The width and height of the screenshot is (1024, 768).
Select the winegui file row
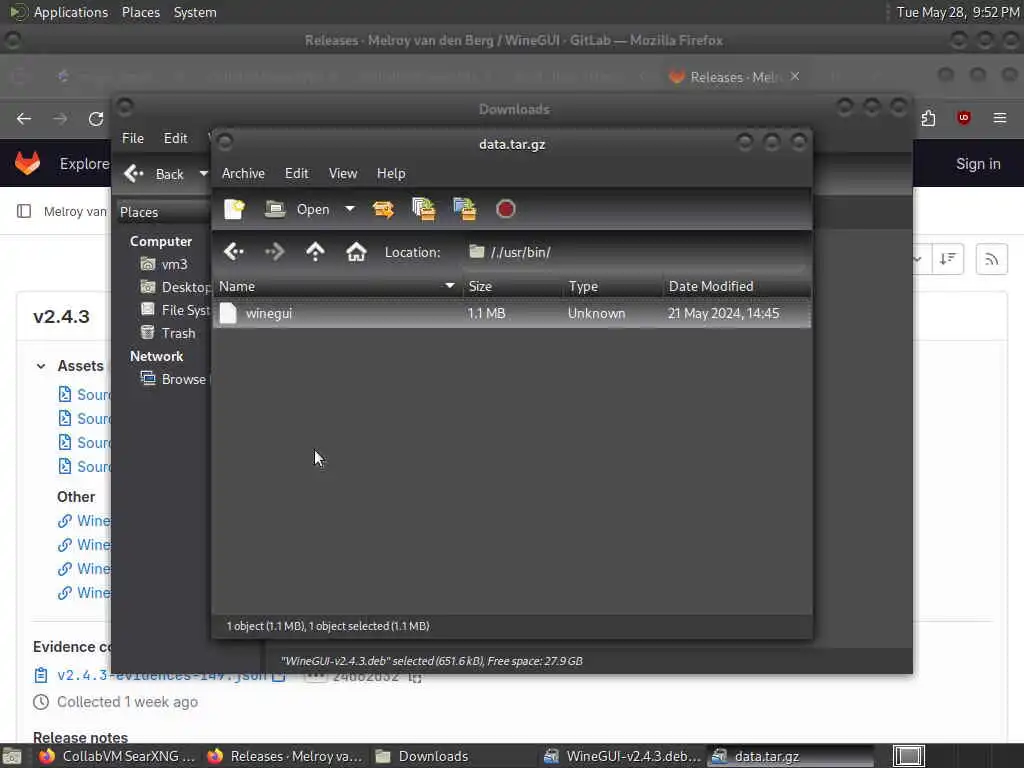tap(512, 313)
